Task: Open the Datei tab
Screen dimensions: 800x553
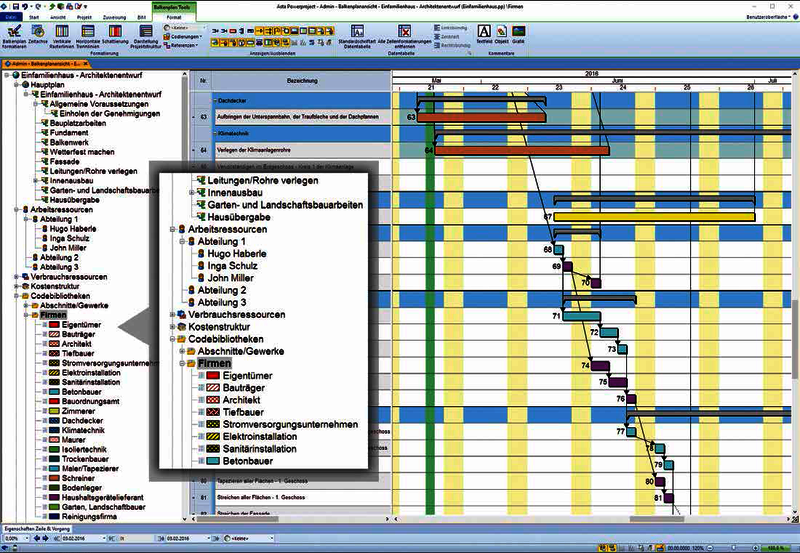Action: 11,17
